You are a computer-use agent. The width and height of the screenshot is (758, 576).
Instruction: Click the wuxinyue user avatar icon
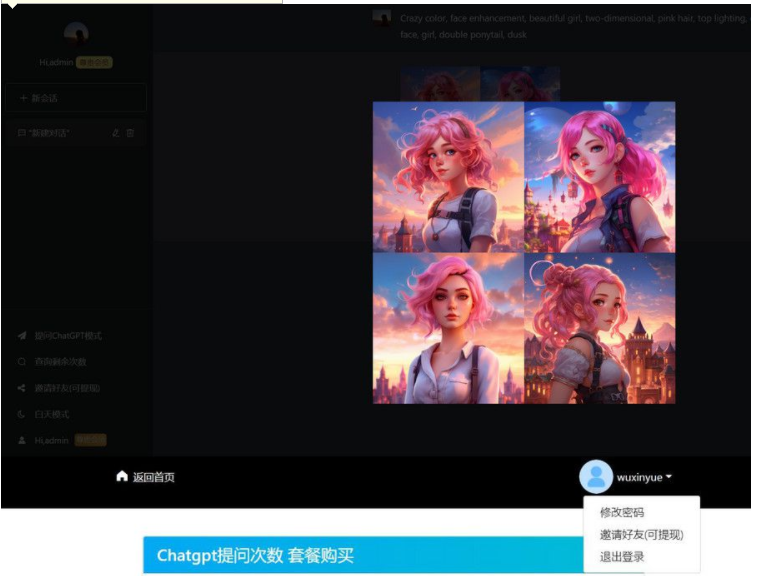[x=596, y=477]
